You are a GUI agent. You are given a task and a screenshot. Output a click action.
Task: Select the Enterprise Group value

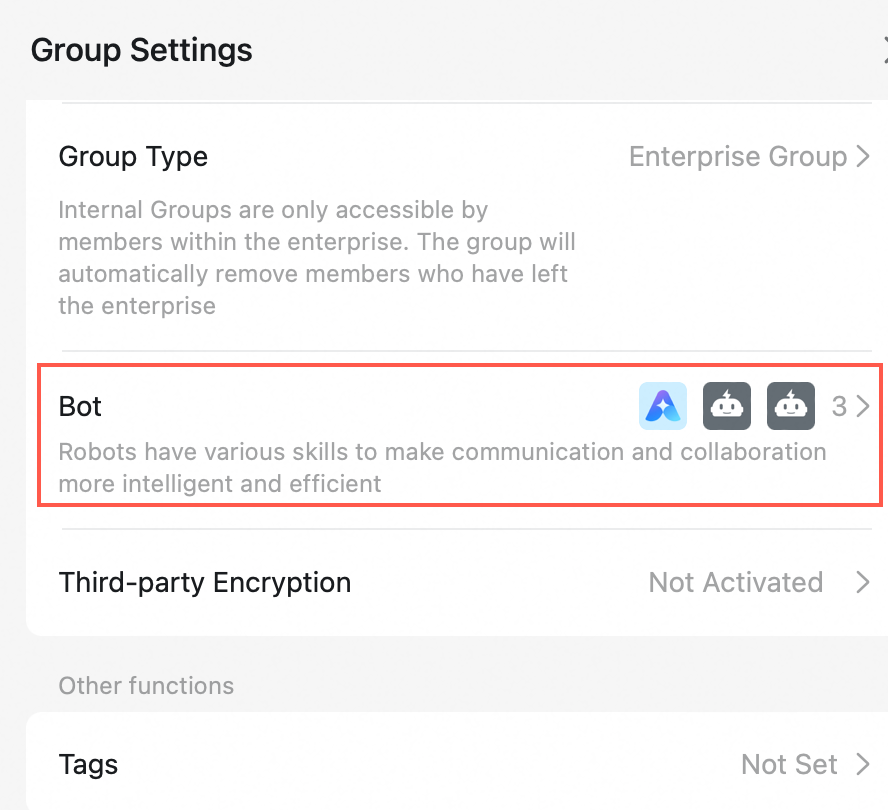pyautogui.click(x=737, y=157)
